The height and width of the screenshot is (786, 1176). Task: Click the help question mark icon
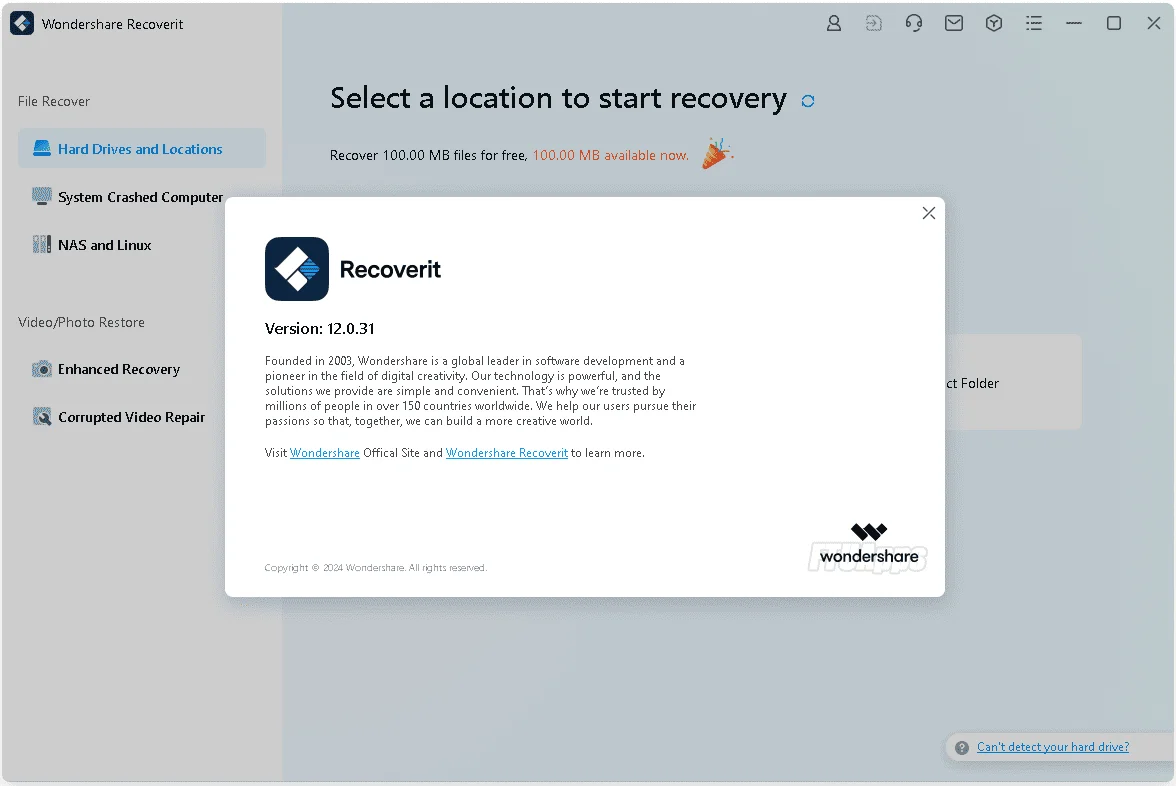tap(962, 748)
